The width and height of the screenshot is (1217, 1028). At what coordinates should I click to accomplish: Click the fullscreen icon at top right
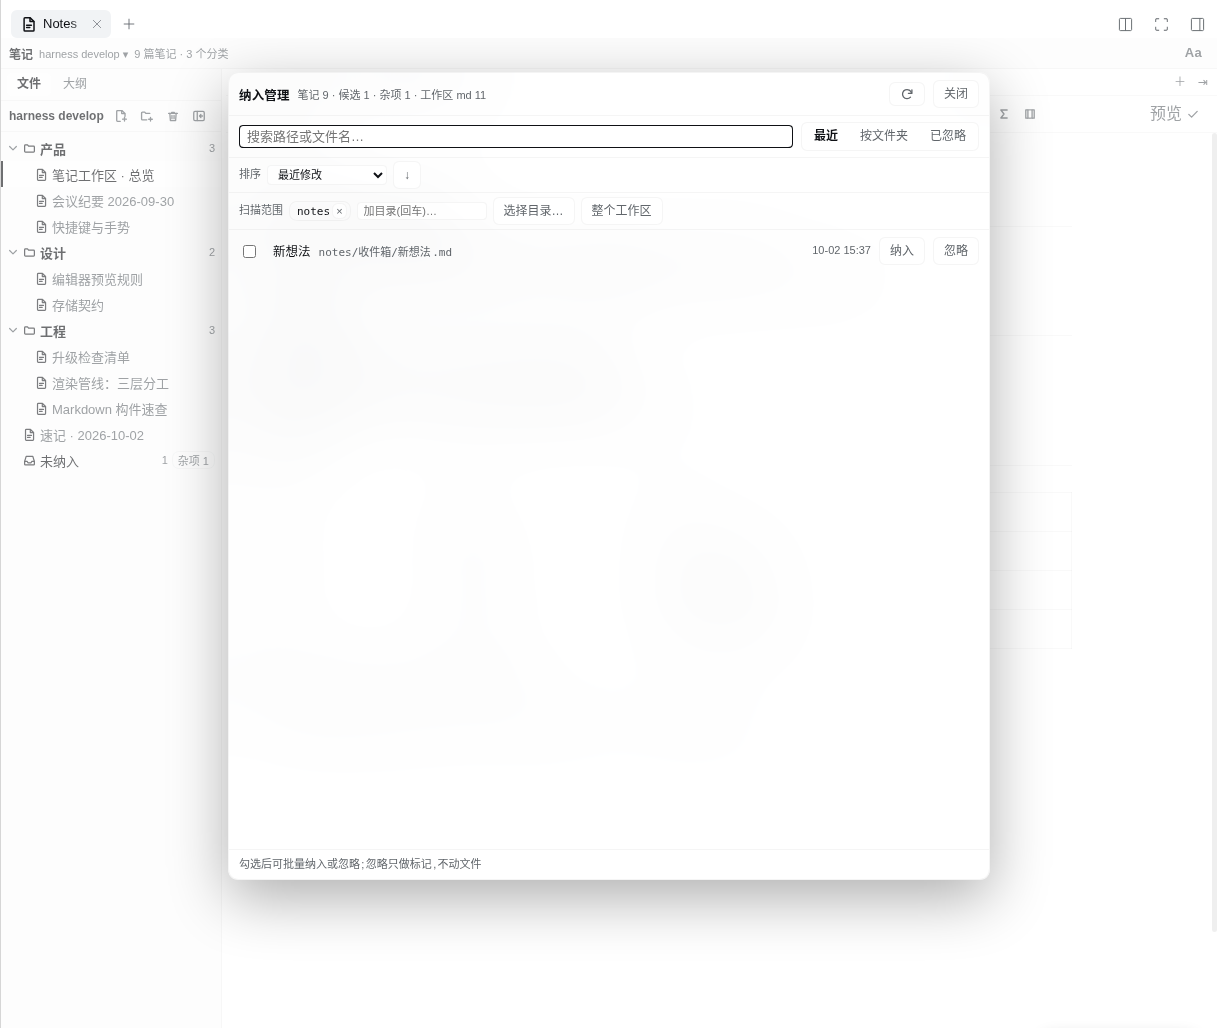pos(1161,24)
